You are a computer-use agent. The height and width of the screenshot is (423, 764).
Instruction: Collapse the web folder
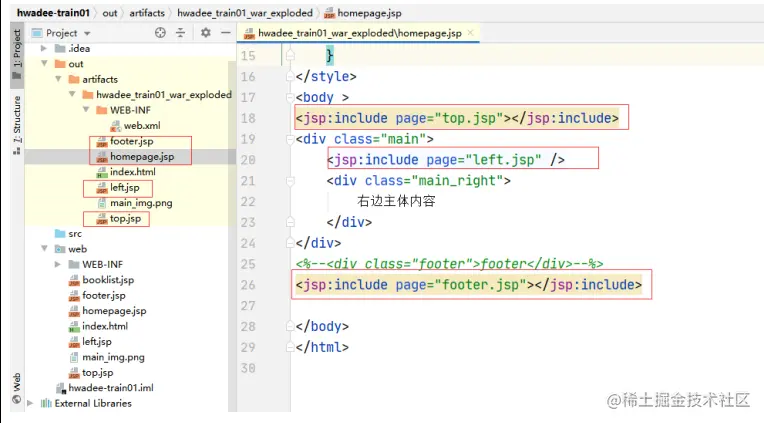[44, 249]
